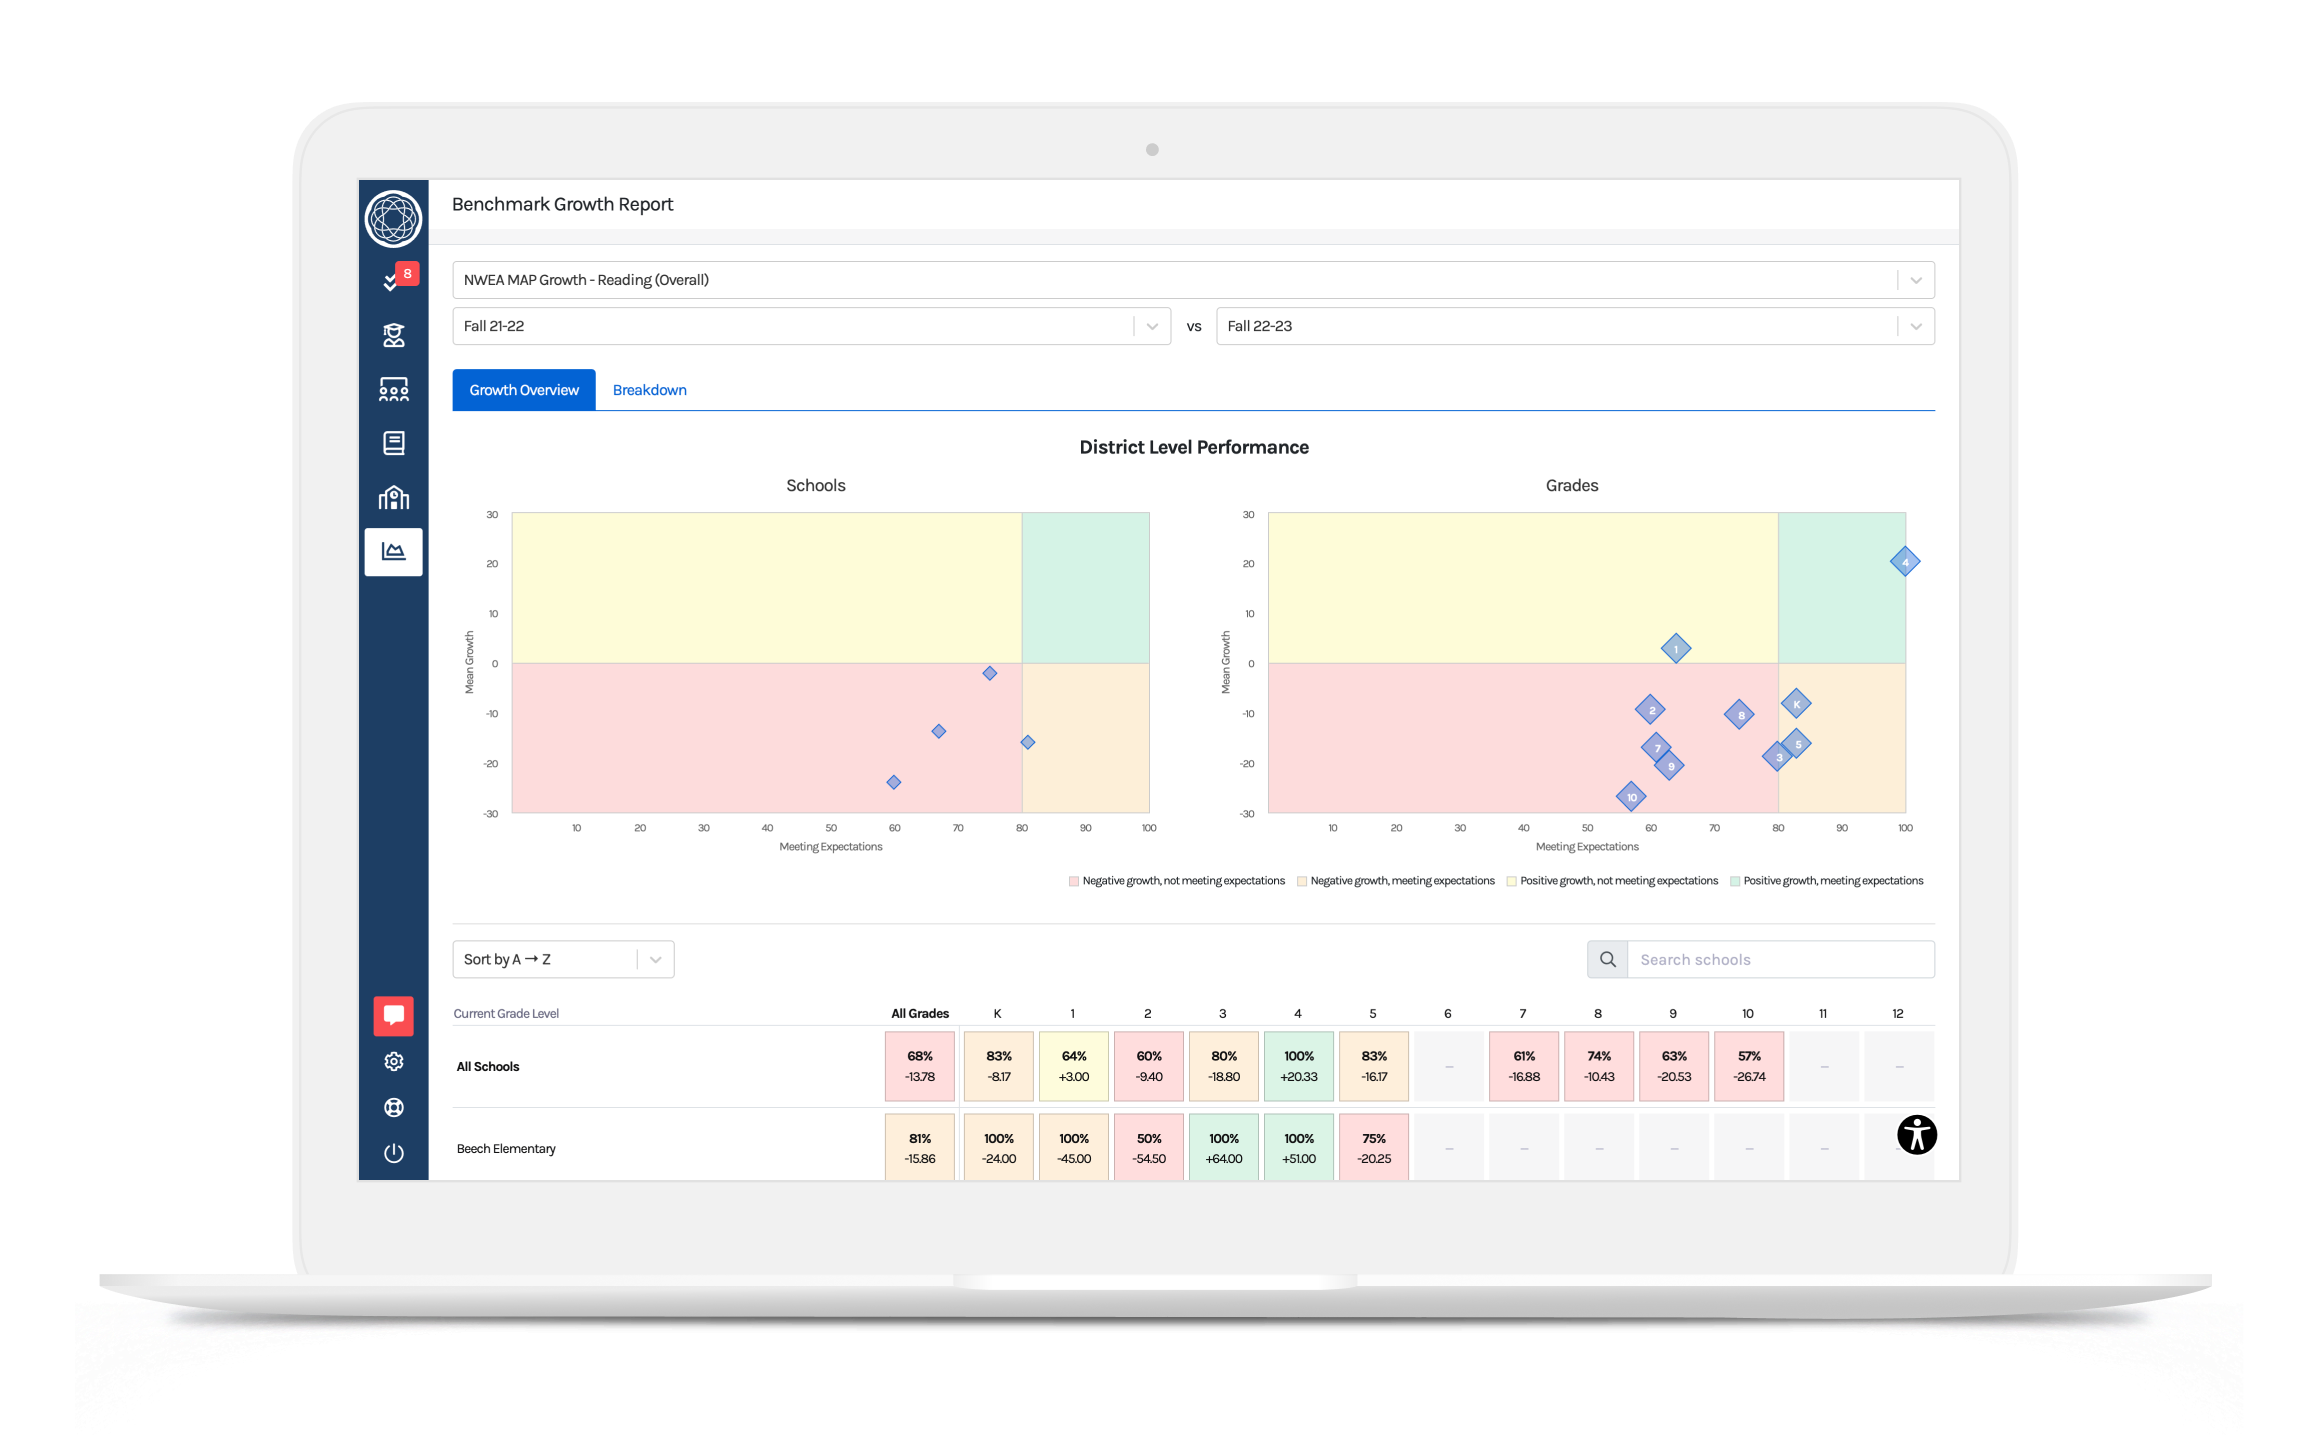Open the accessibility widget icon

(1916, 1134)
